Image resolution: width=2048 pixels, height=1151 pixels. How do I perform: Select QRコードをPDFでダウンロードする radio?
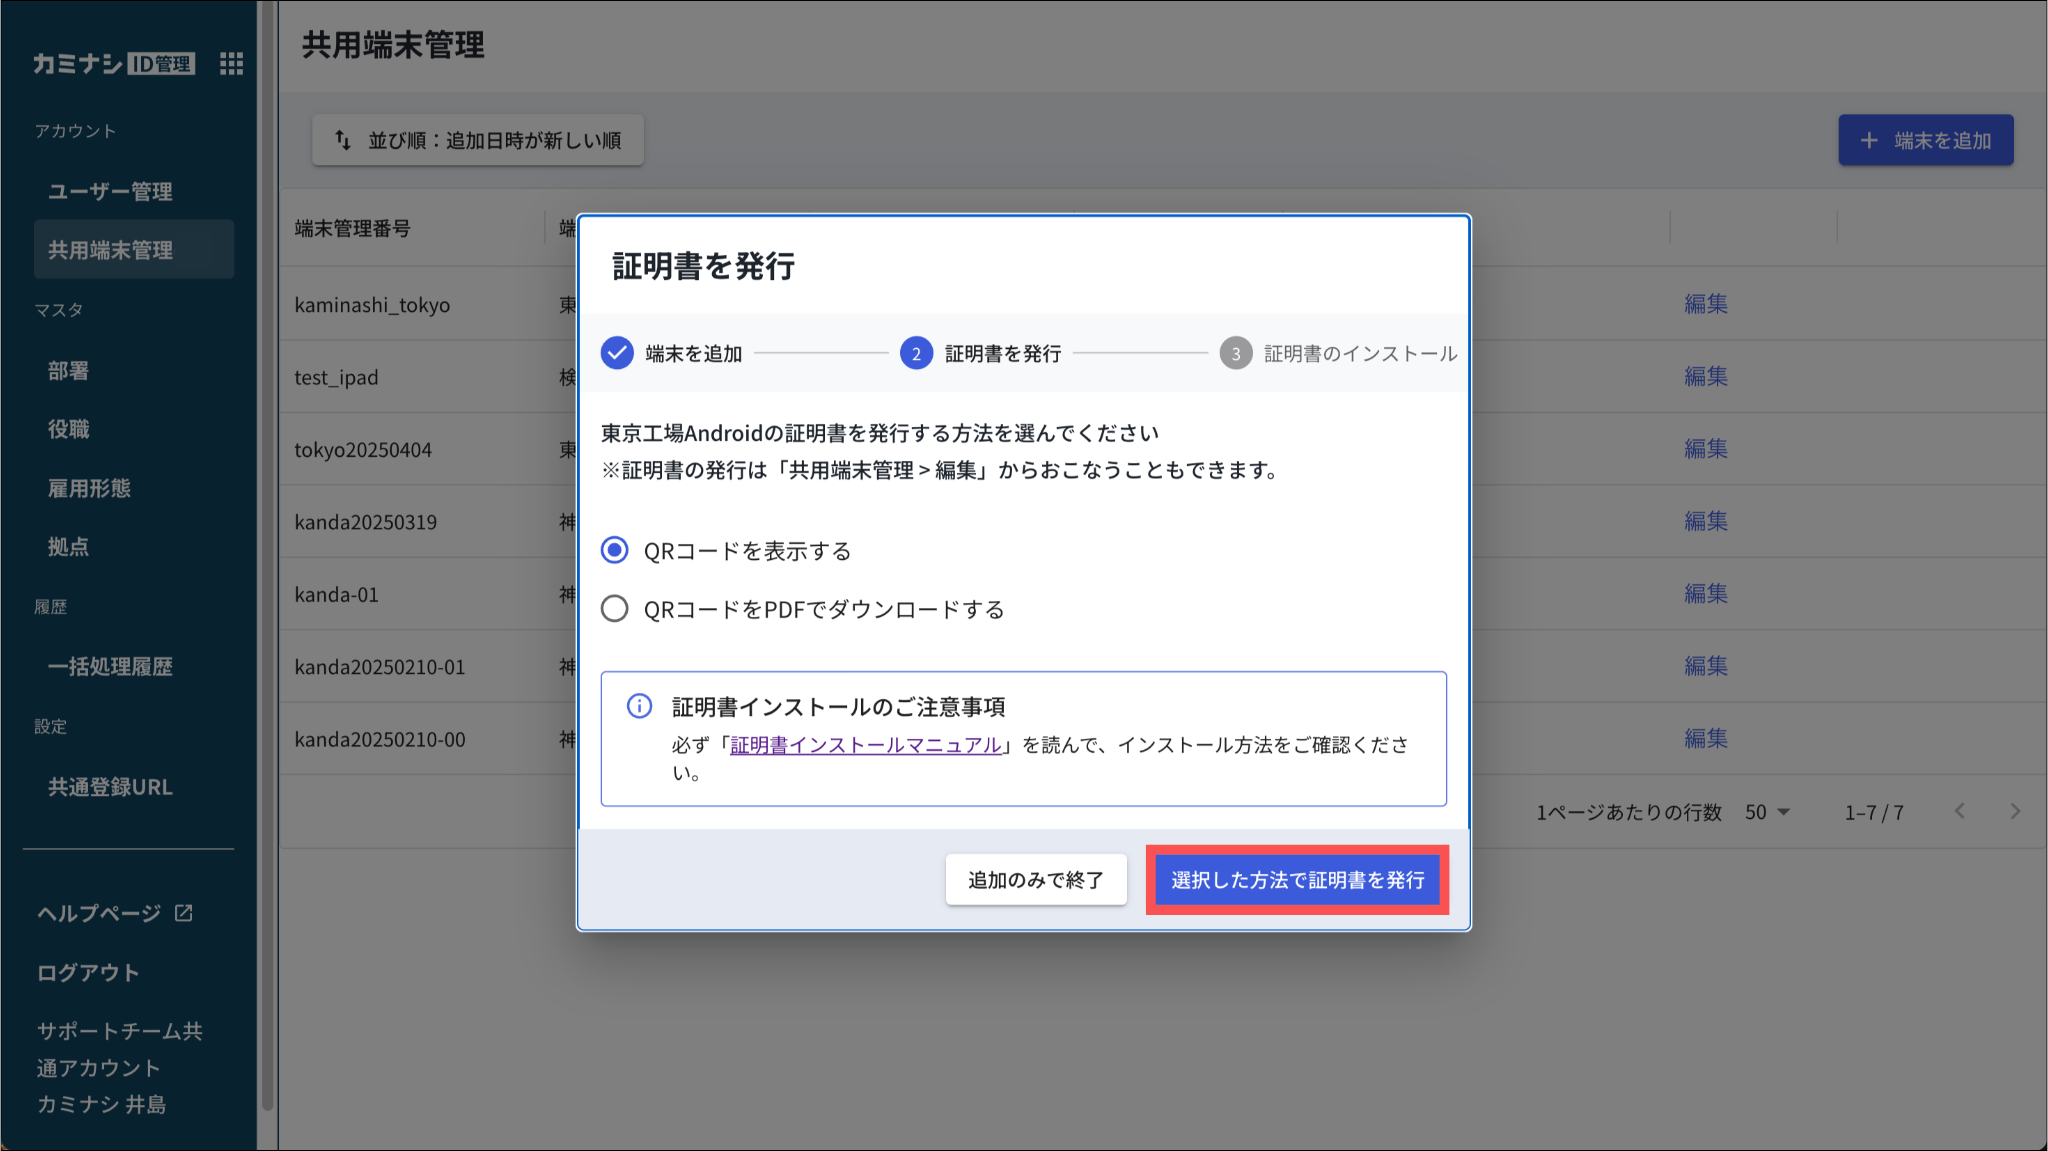point(615,608)
